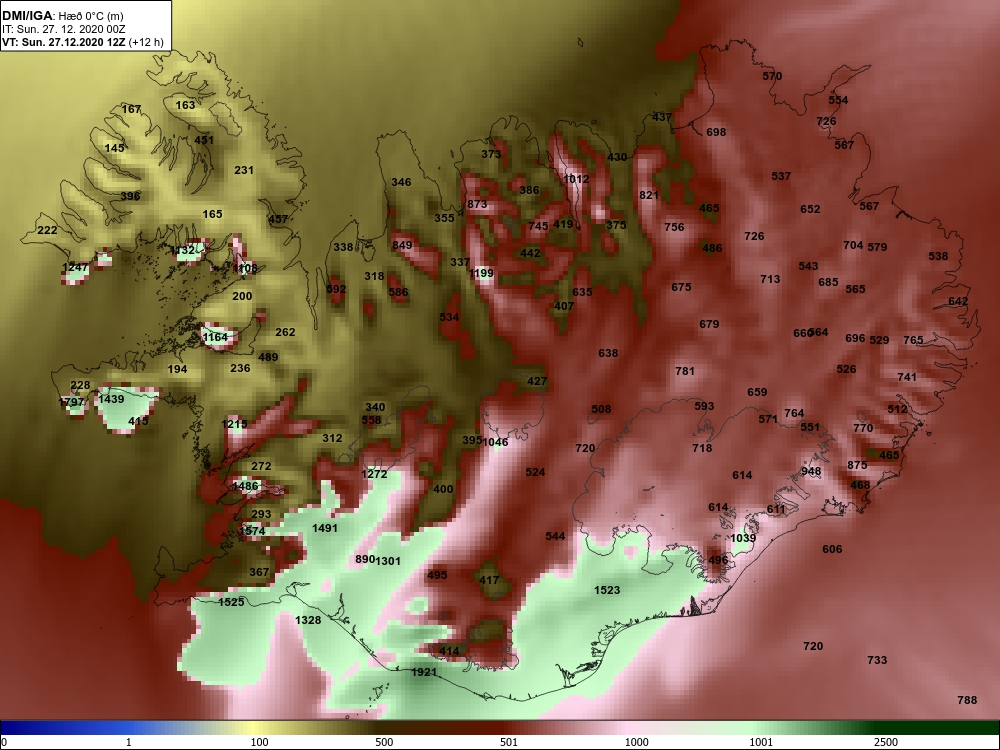The image size is (1000, 750).
Task: Click the map value '570' in the northeast
Action: click(772, 76)
